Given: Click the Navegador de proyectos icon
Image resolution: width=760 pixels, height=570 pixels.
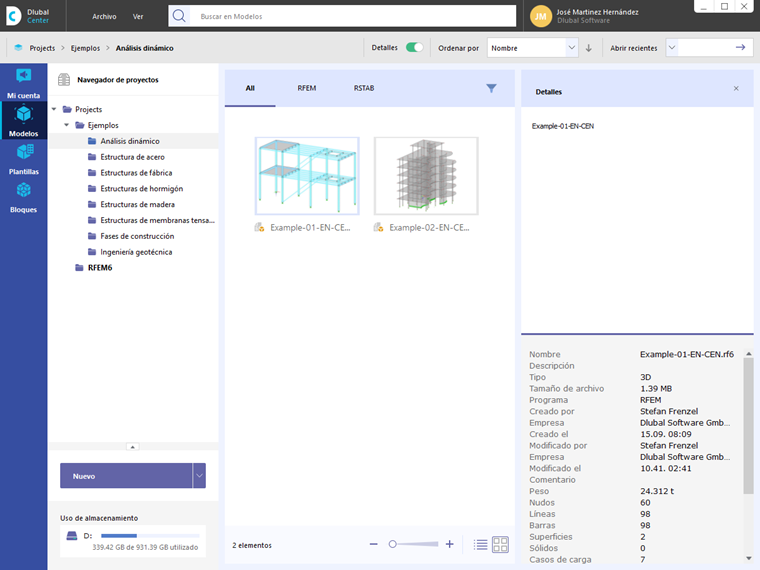Looking at the screenshot, I should 64,79.
